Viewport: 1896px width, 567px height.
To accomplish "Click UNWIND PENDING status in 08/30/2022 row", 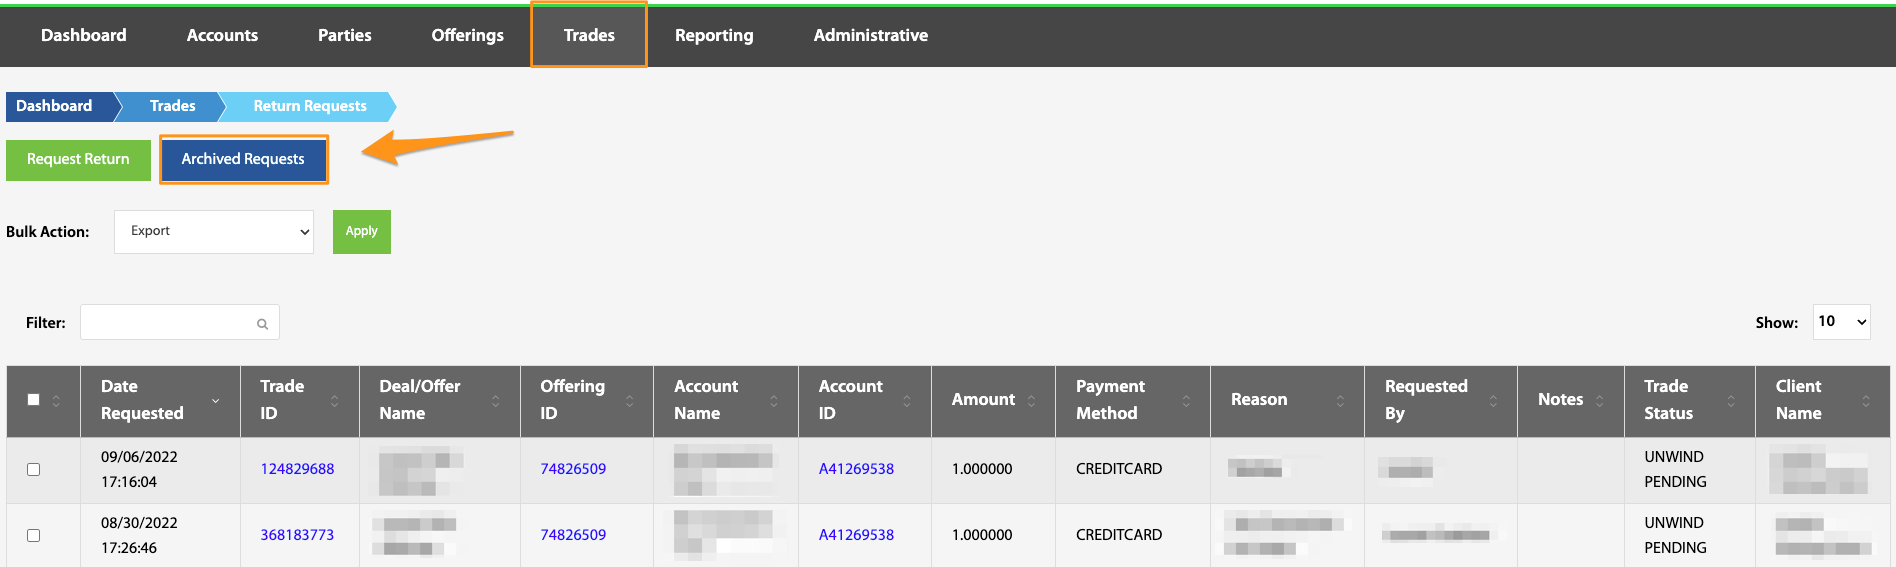I will (x=1675, y=535).
